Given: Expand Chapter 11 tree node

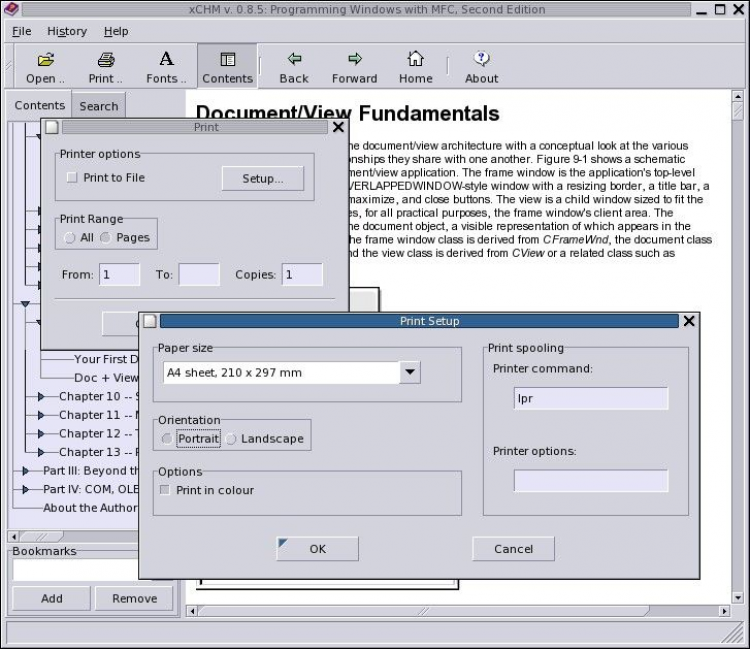Looking at the screenshot, I should click(x=41, y=415).
